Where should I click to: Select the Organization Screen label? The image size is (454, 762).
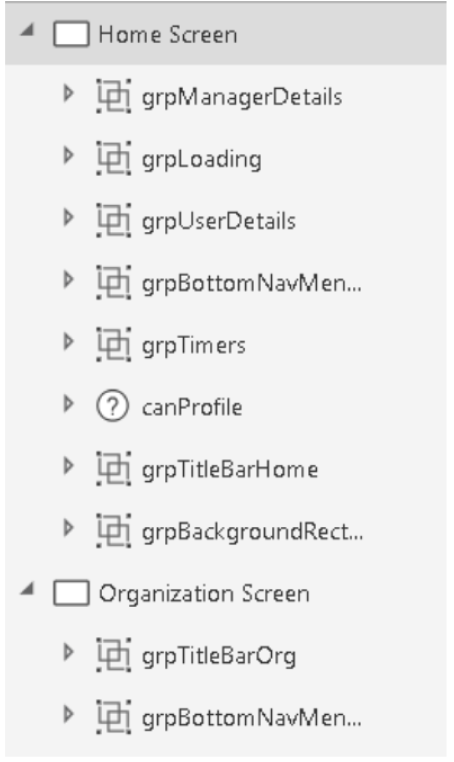tap(204, 594)
